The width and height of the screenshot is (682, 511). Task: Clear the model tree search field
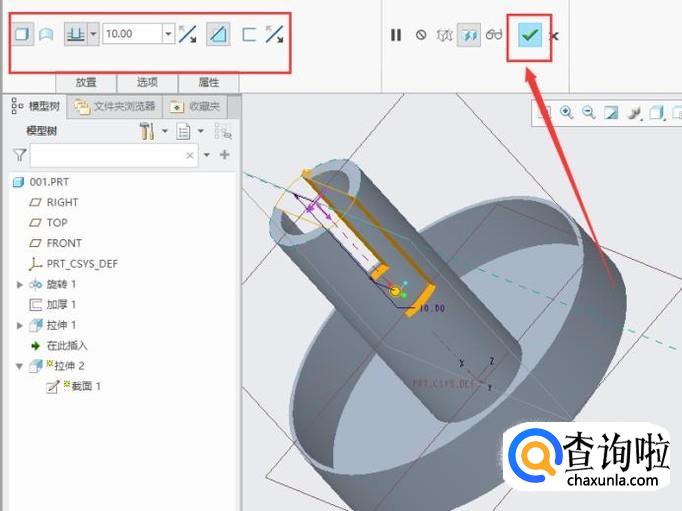tap(190, 155)
